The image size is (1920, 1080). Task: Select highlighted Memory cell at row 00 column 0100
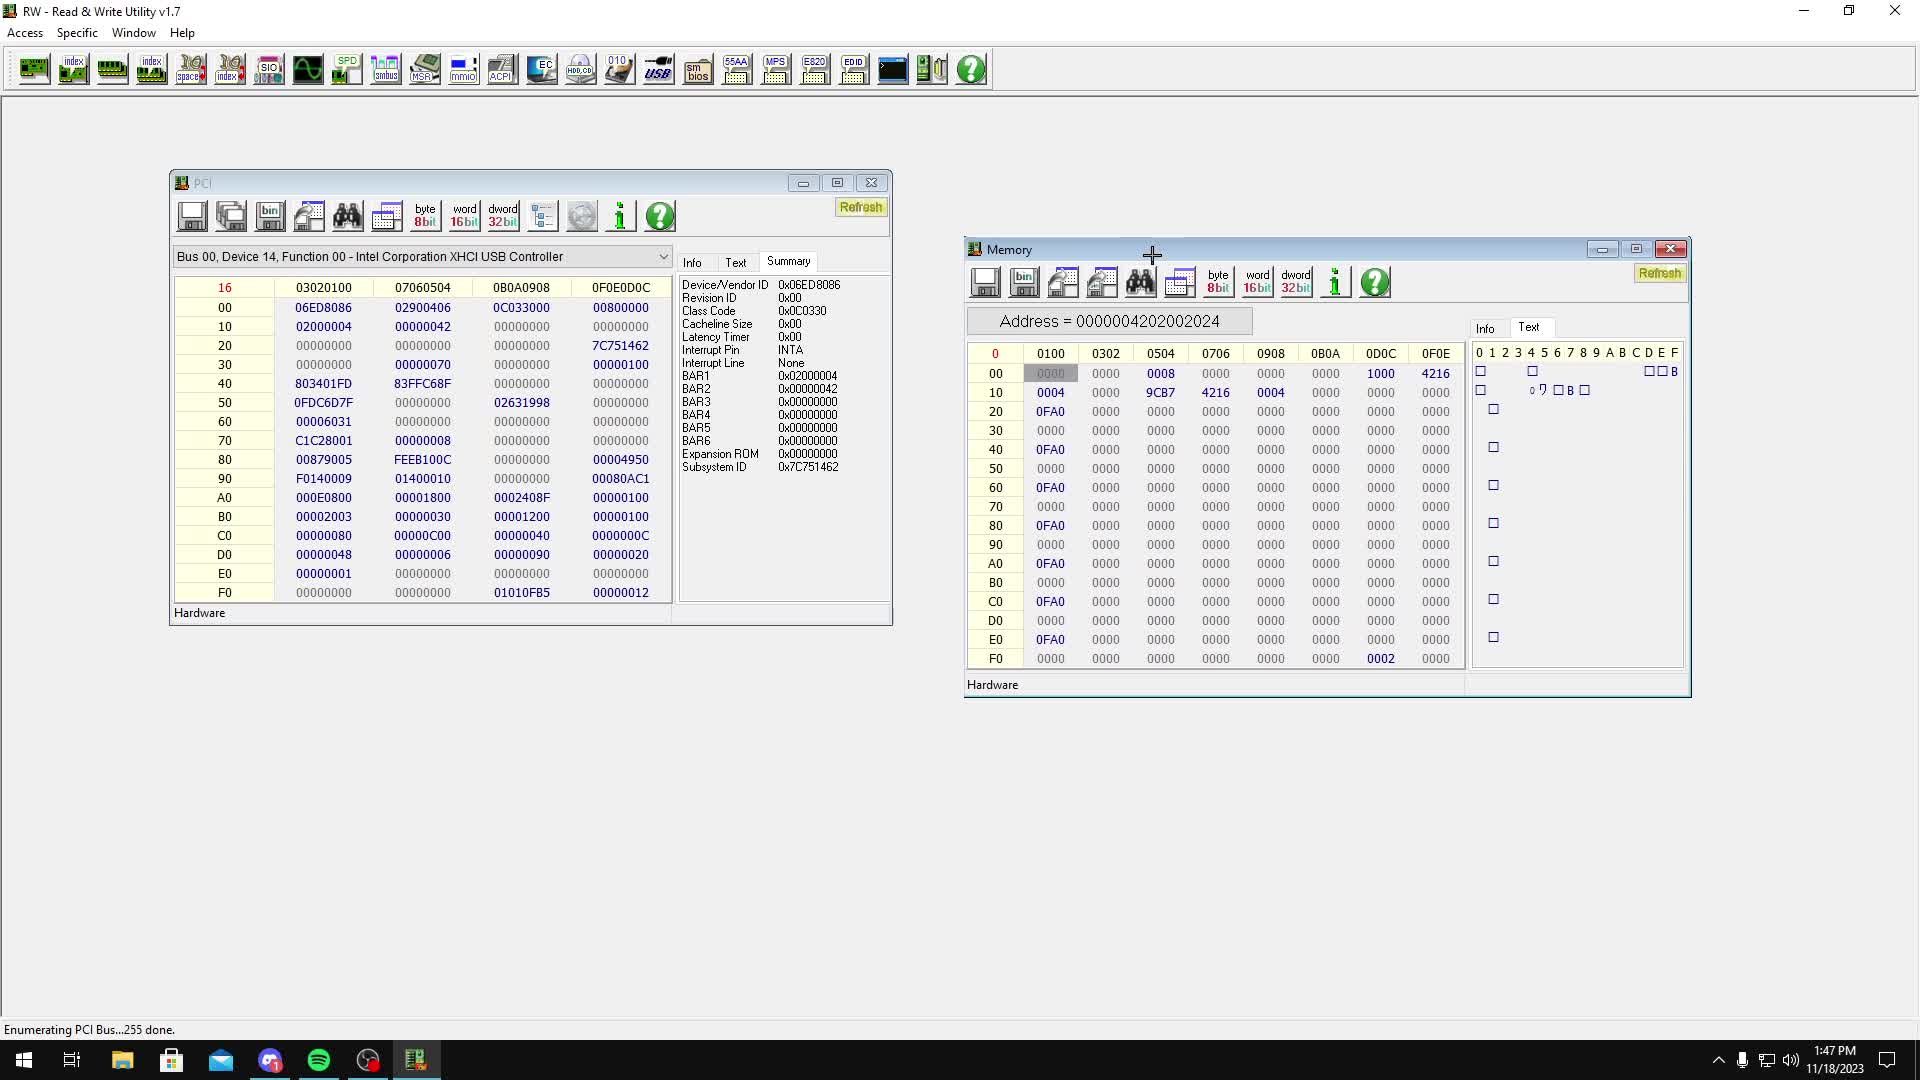[1050, 374]
